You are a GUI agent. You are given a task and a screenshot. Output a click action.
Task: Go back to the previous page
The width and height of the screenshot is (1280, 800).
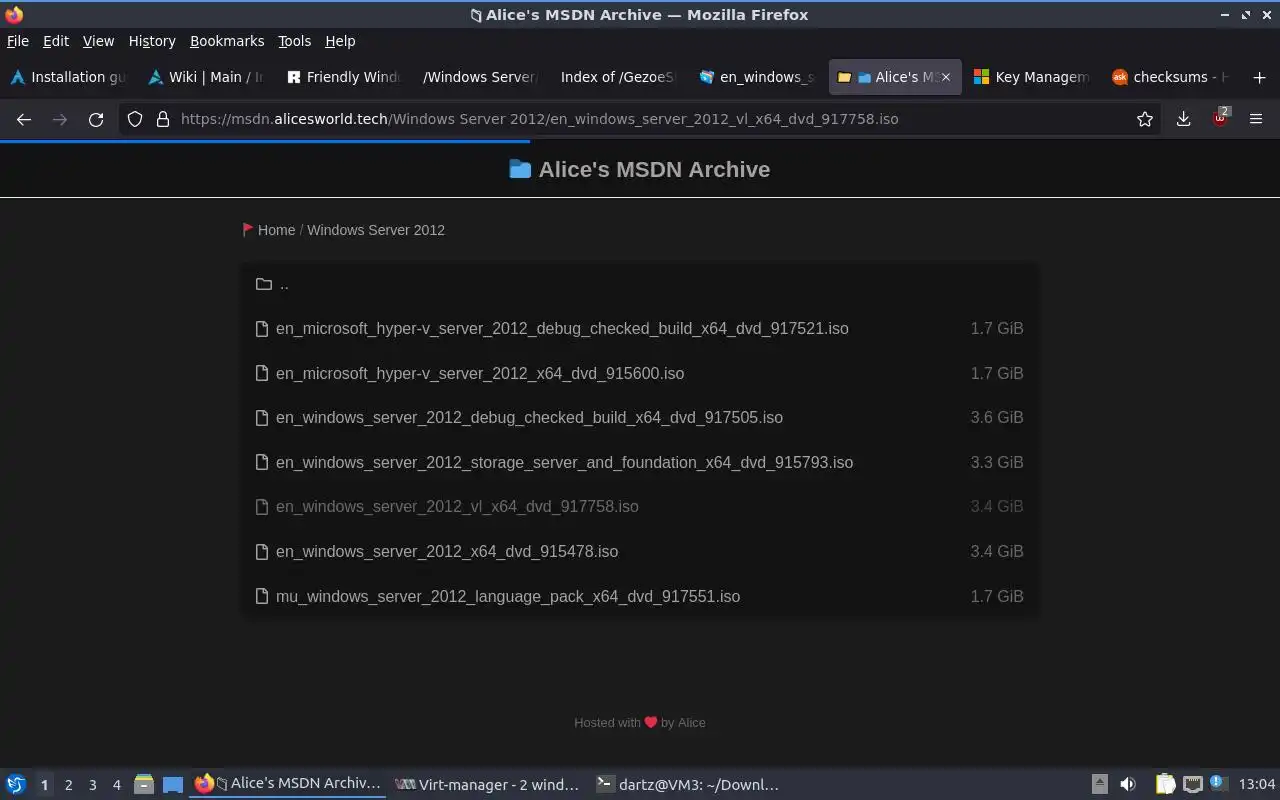[24, 119]
